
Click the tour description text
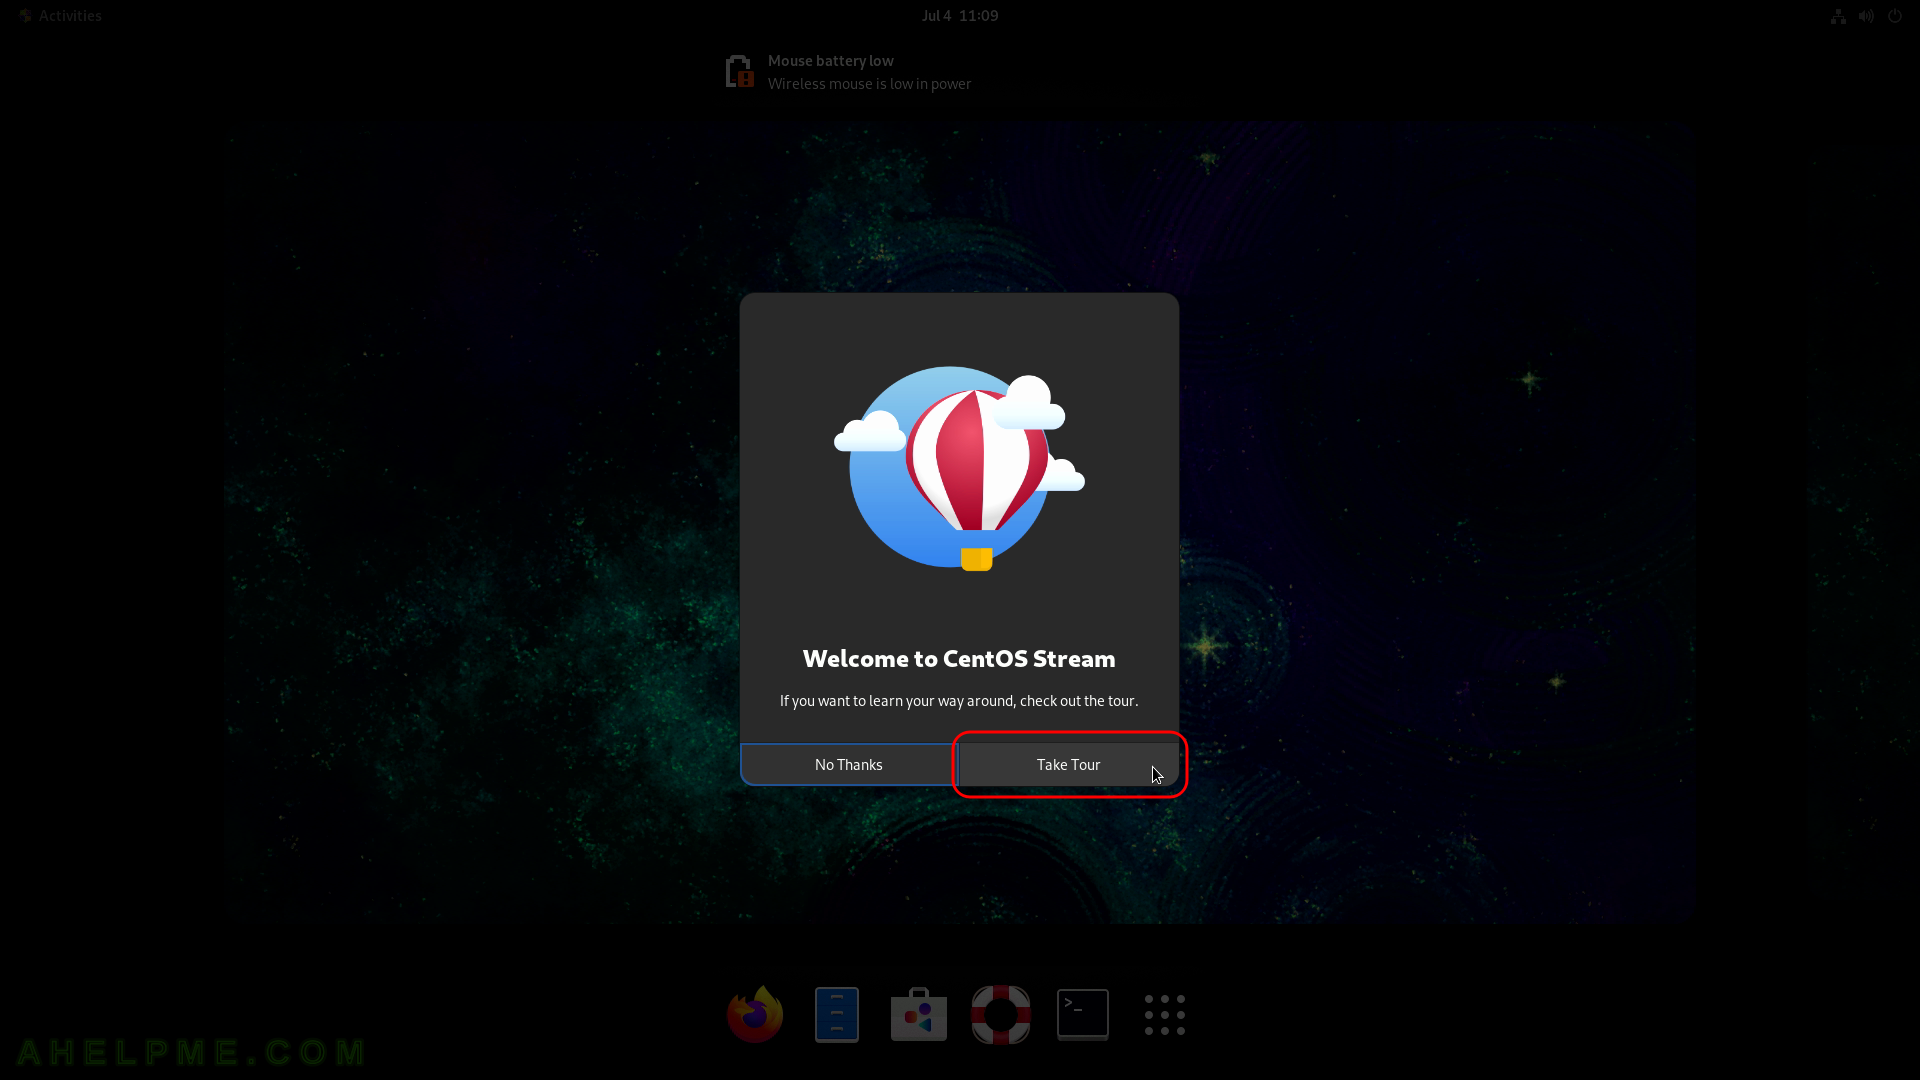point(959,701)
